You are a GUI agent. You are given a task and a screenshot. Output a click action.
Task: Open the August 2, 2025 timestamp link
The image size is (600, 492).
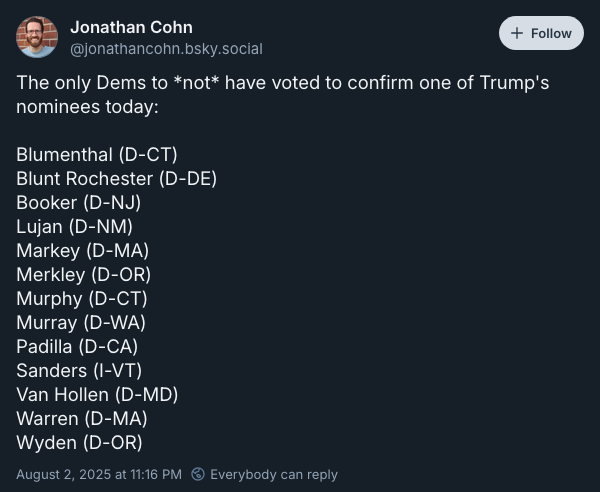point(99,474)
